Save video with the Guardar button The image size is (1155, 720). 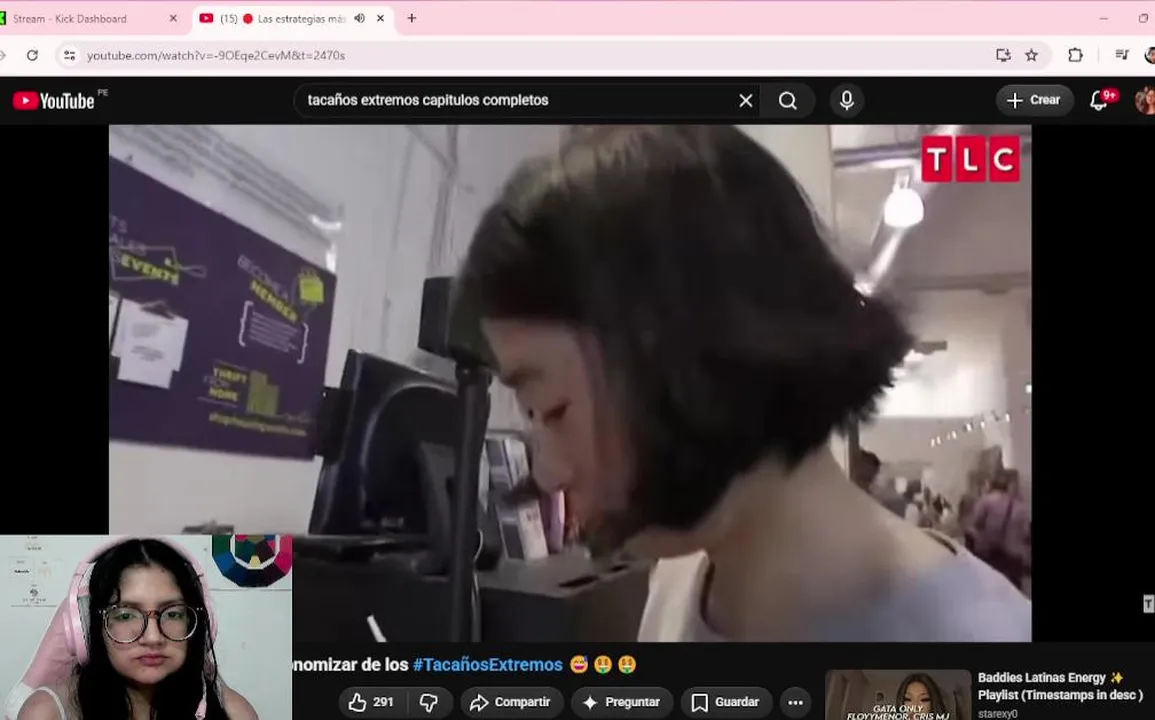click(726, 702)
